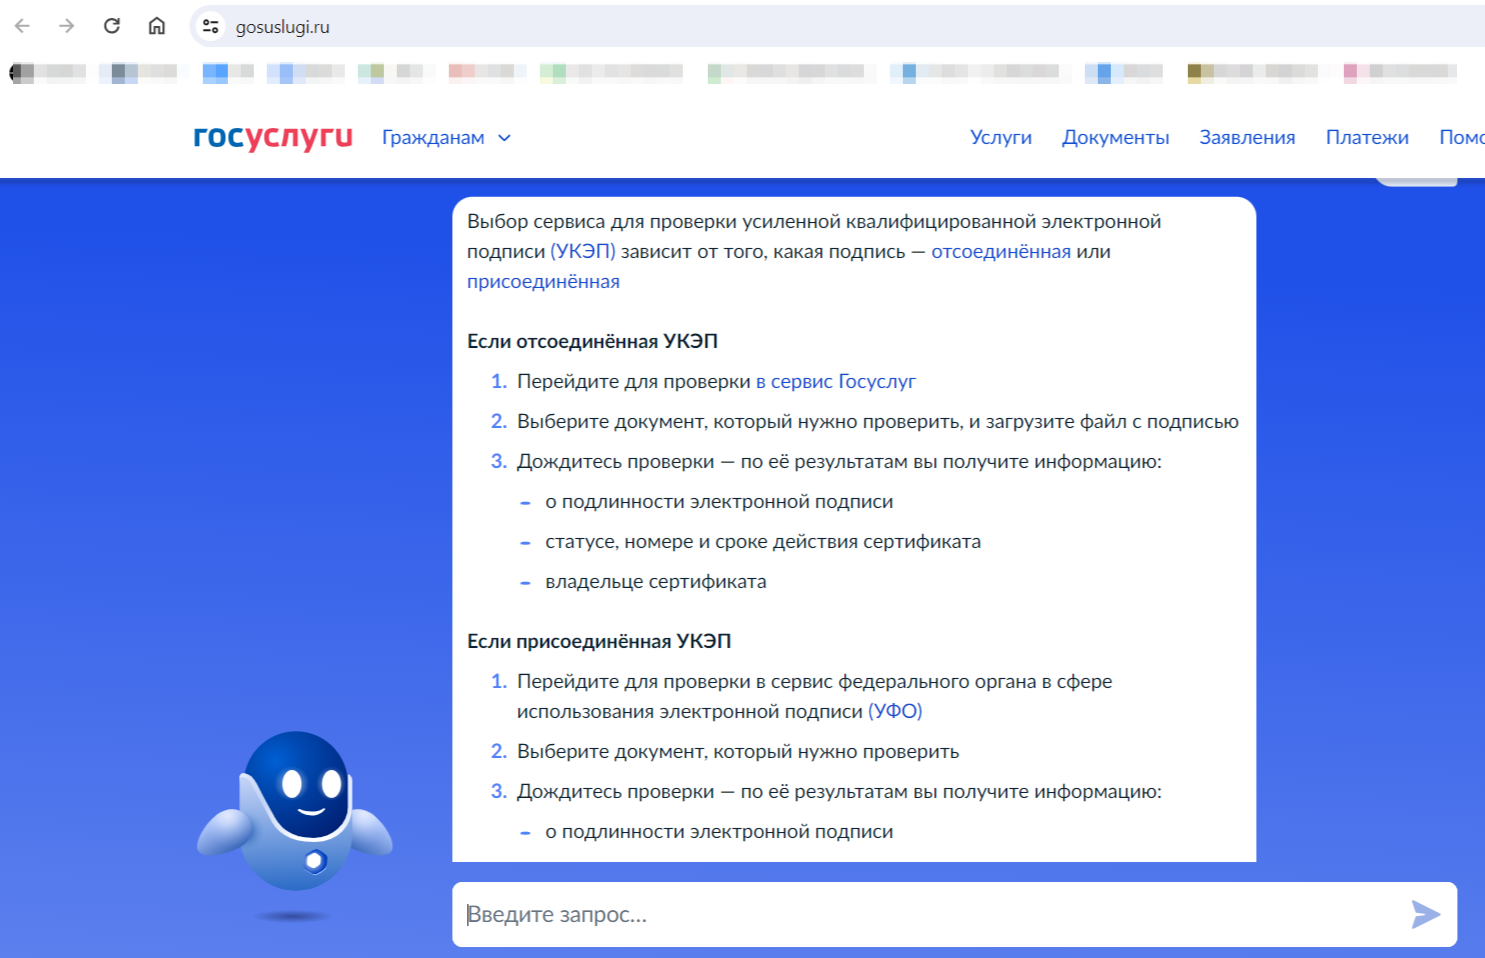Open the Заявления menu item
The height and width of the screenshot is (958, 1485).
[1247, 137]
